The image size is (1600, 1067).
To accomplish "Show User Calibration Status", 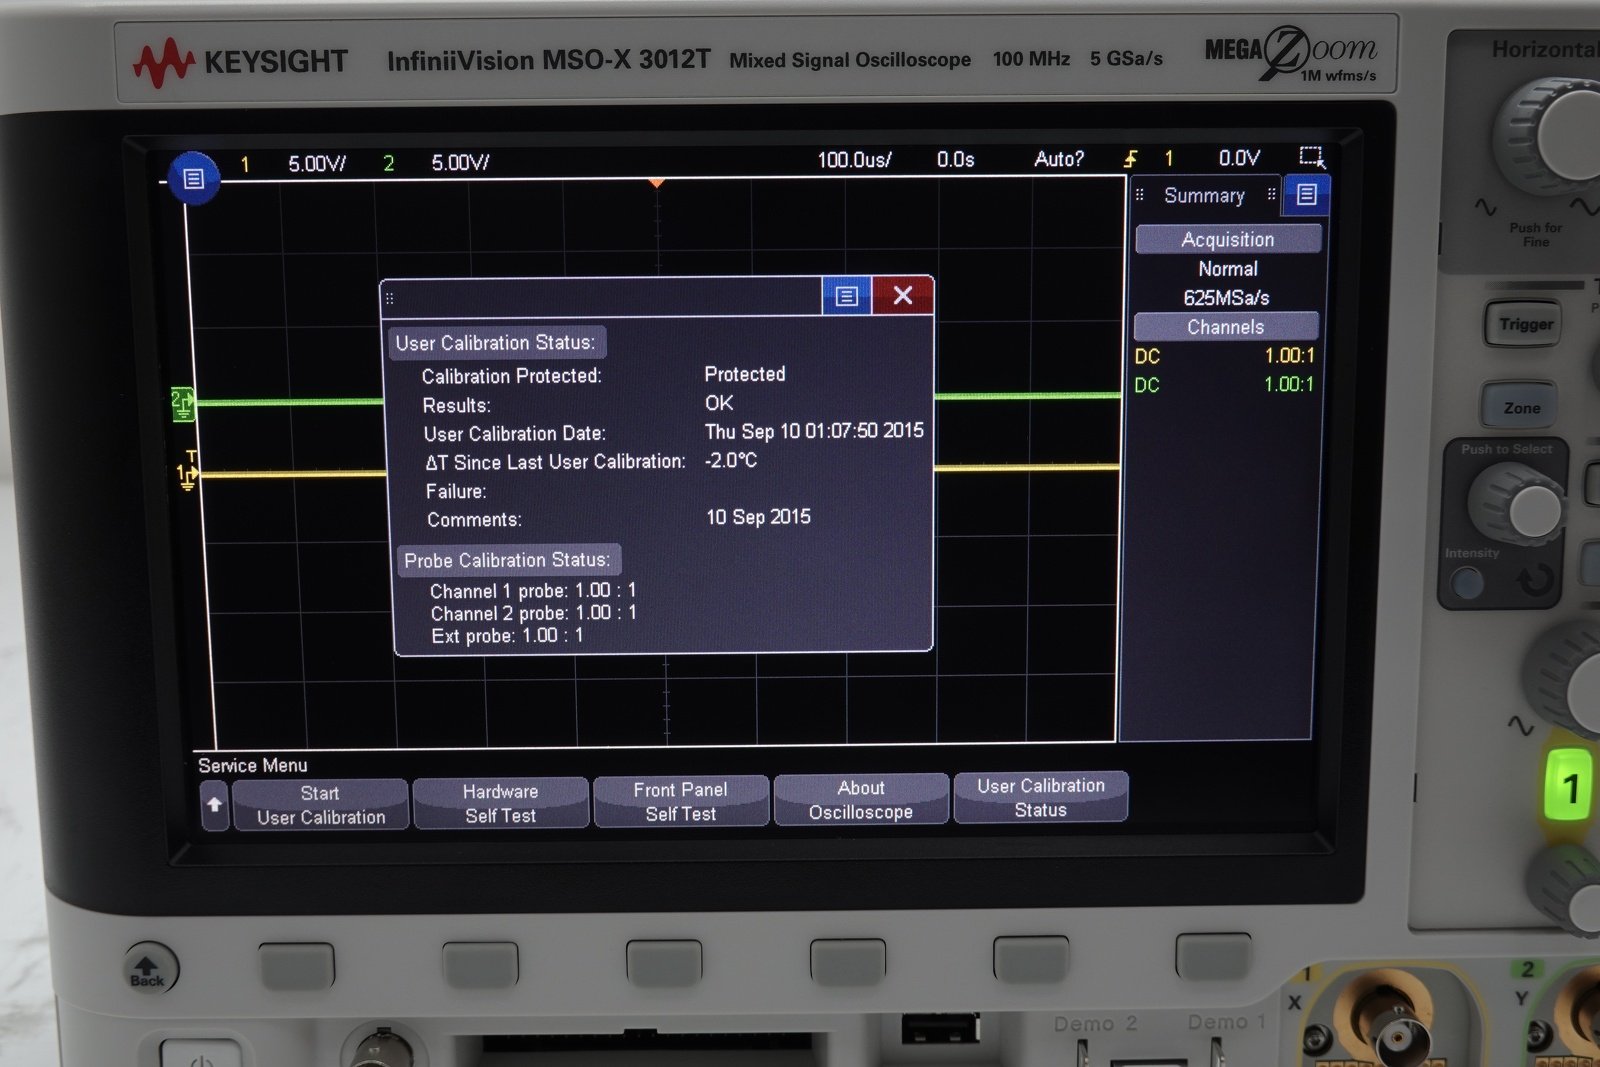I will [1040, 797].
